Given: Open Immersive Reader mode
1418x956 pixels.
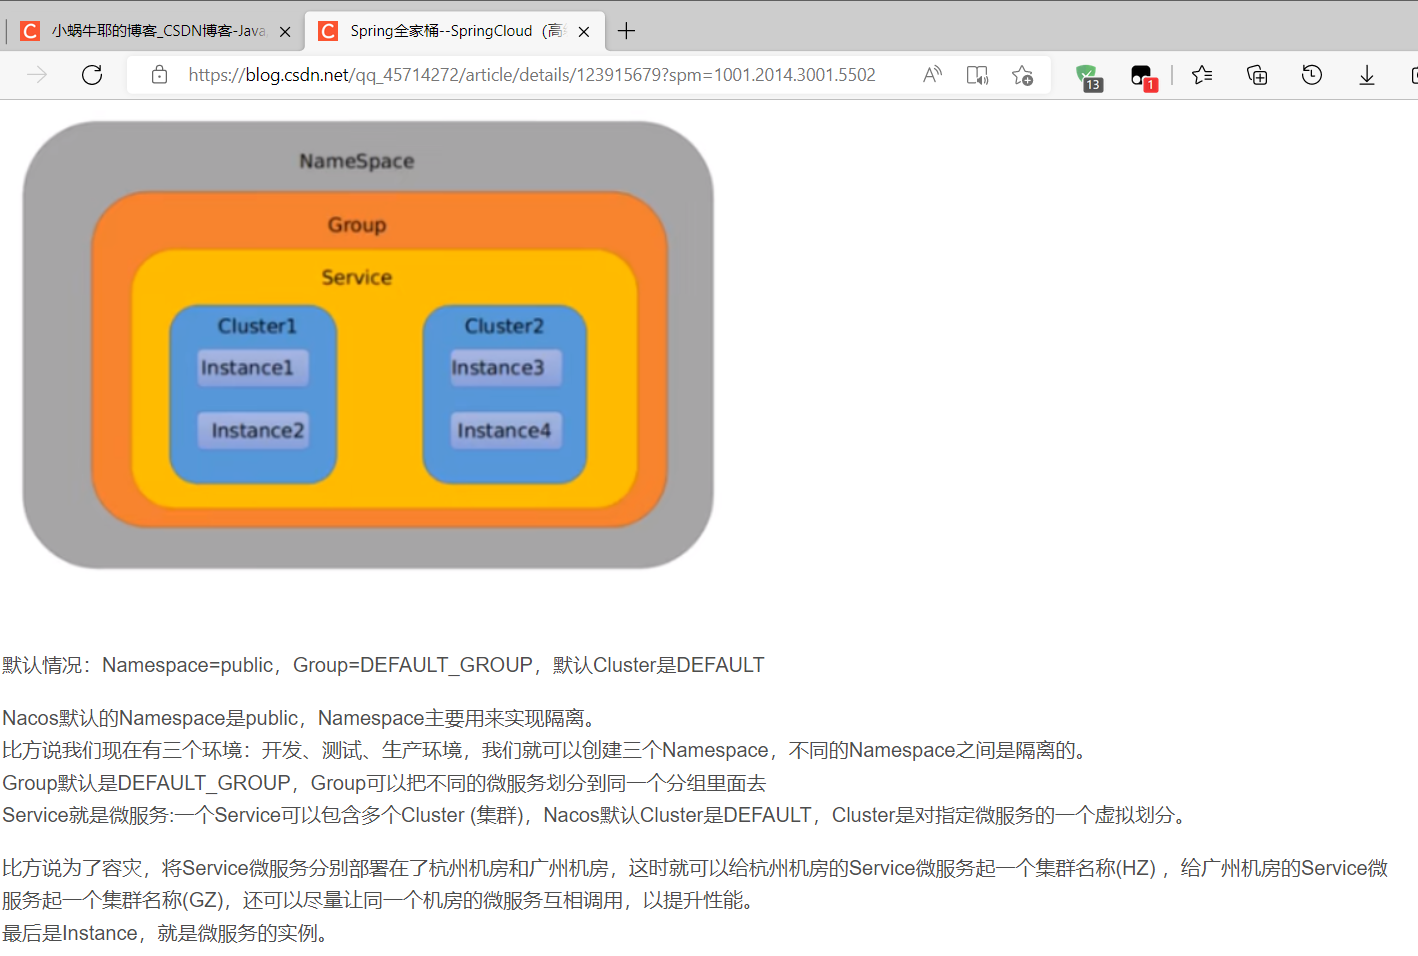Looking at the screenshot, I should [x=977, y=74].
